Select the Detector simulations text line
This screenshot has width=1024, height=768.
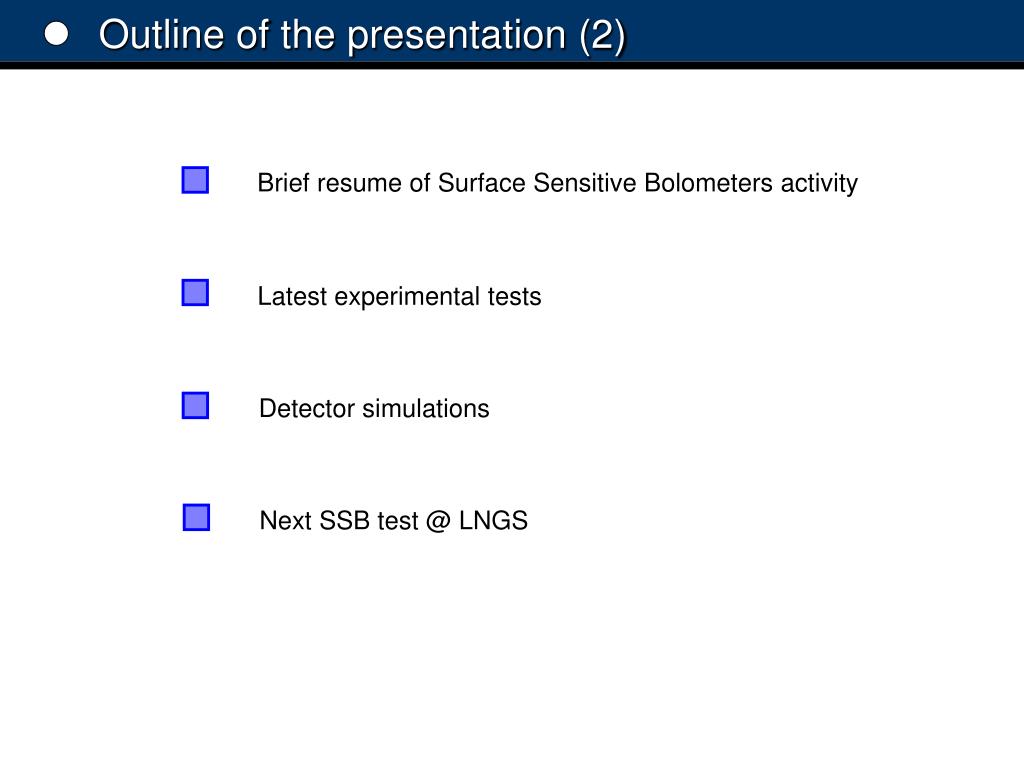point(374,409)
